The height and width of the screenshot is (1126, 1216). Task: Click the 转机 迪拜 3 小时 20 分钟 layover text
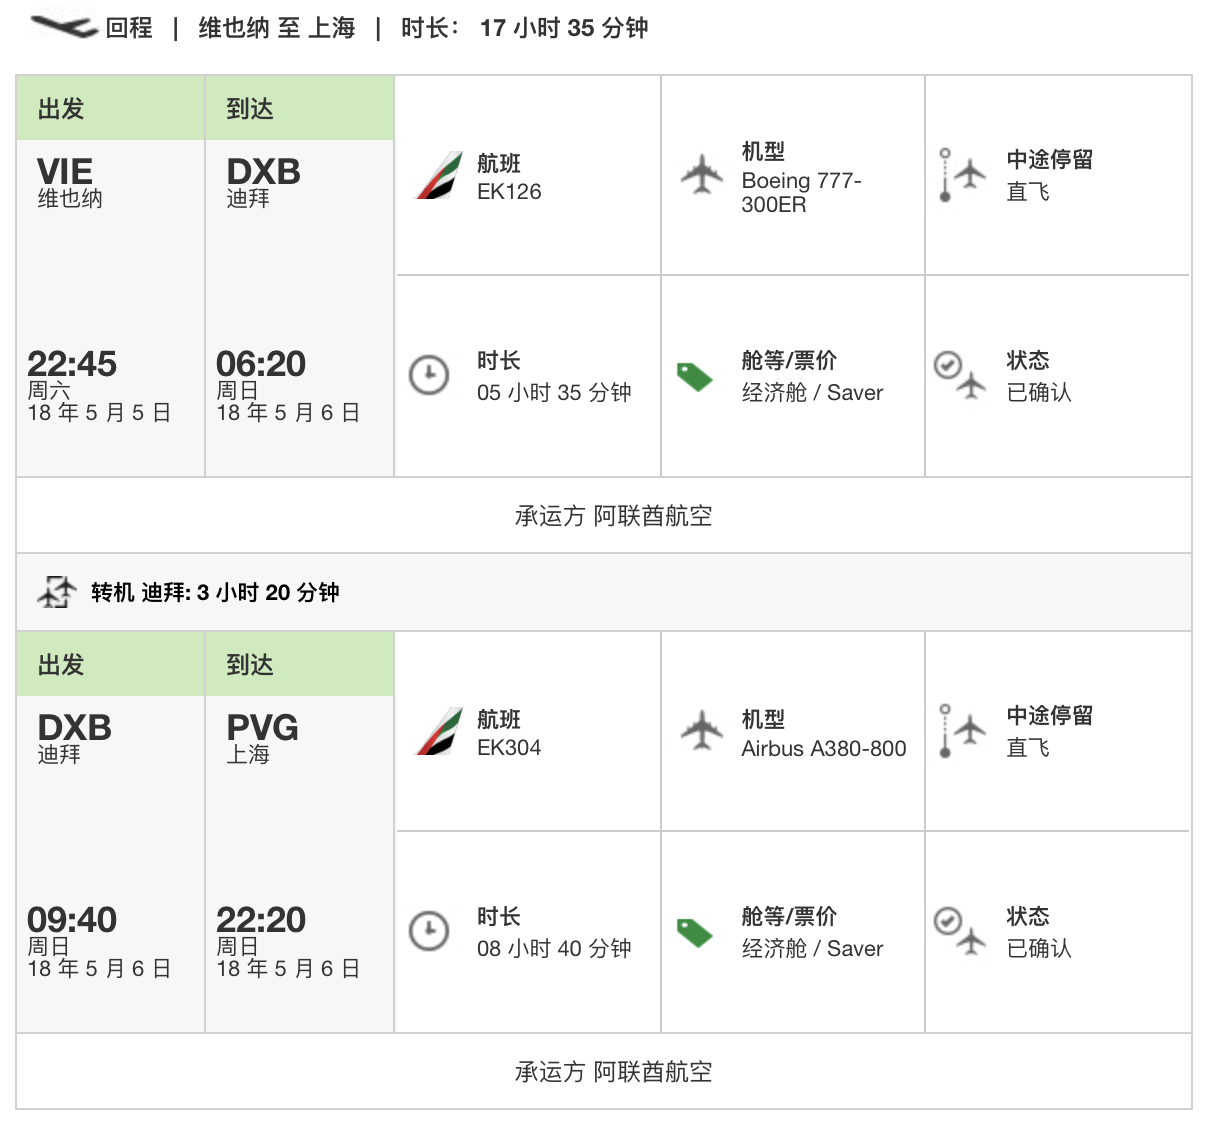215,593
